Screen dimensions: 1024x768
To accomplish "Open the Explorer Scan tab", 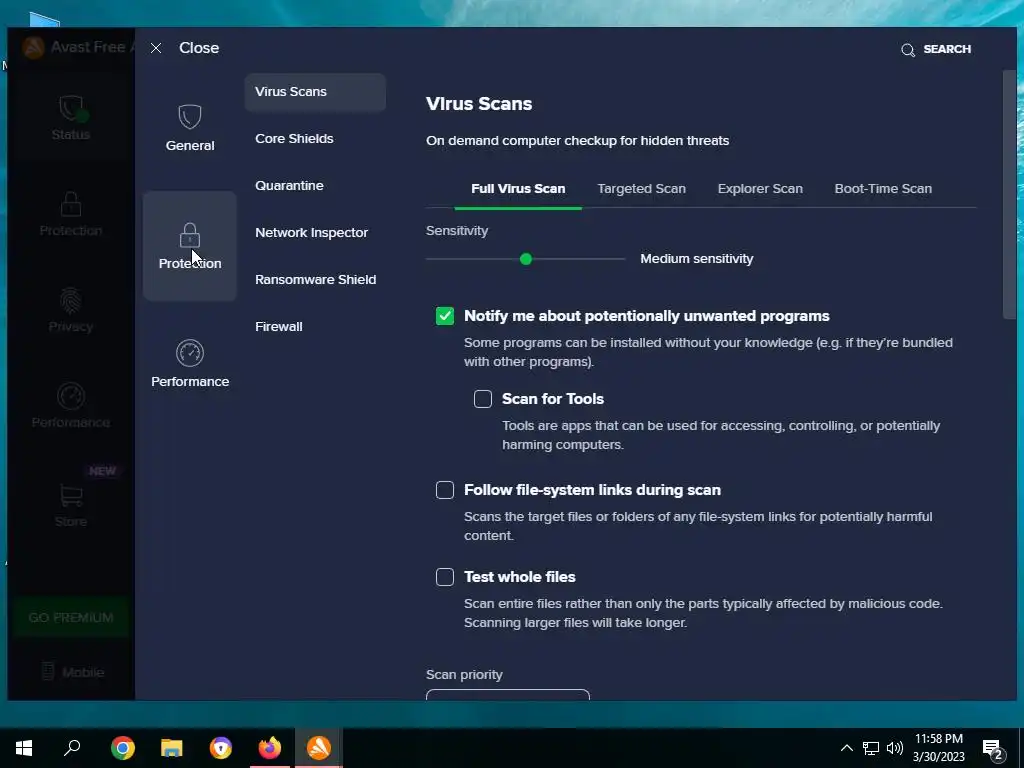I will 760,189.
